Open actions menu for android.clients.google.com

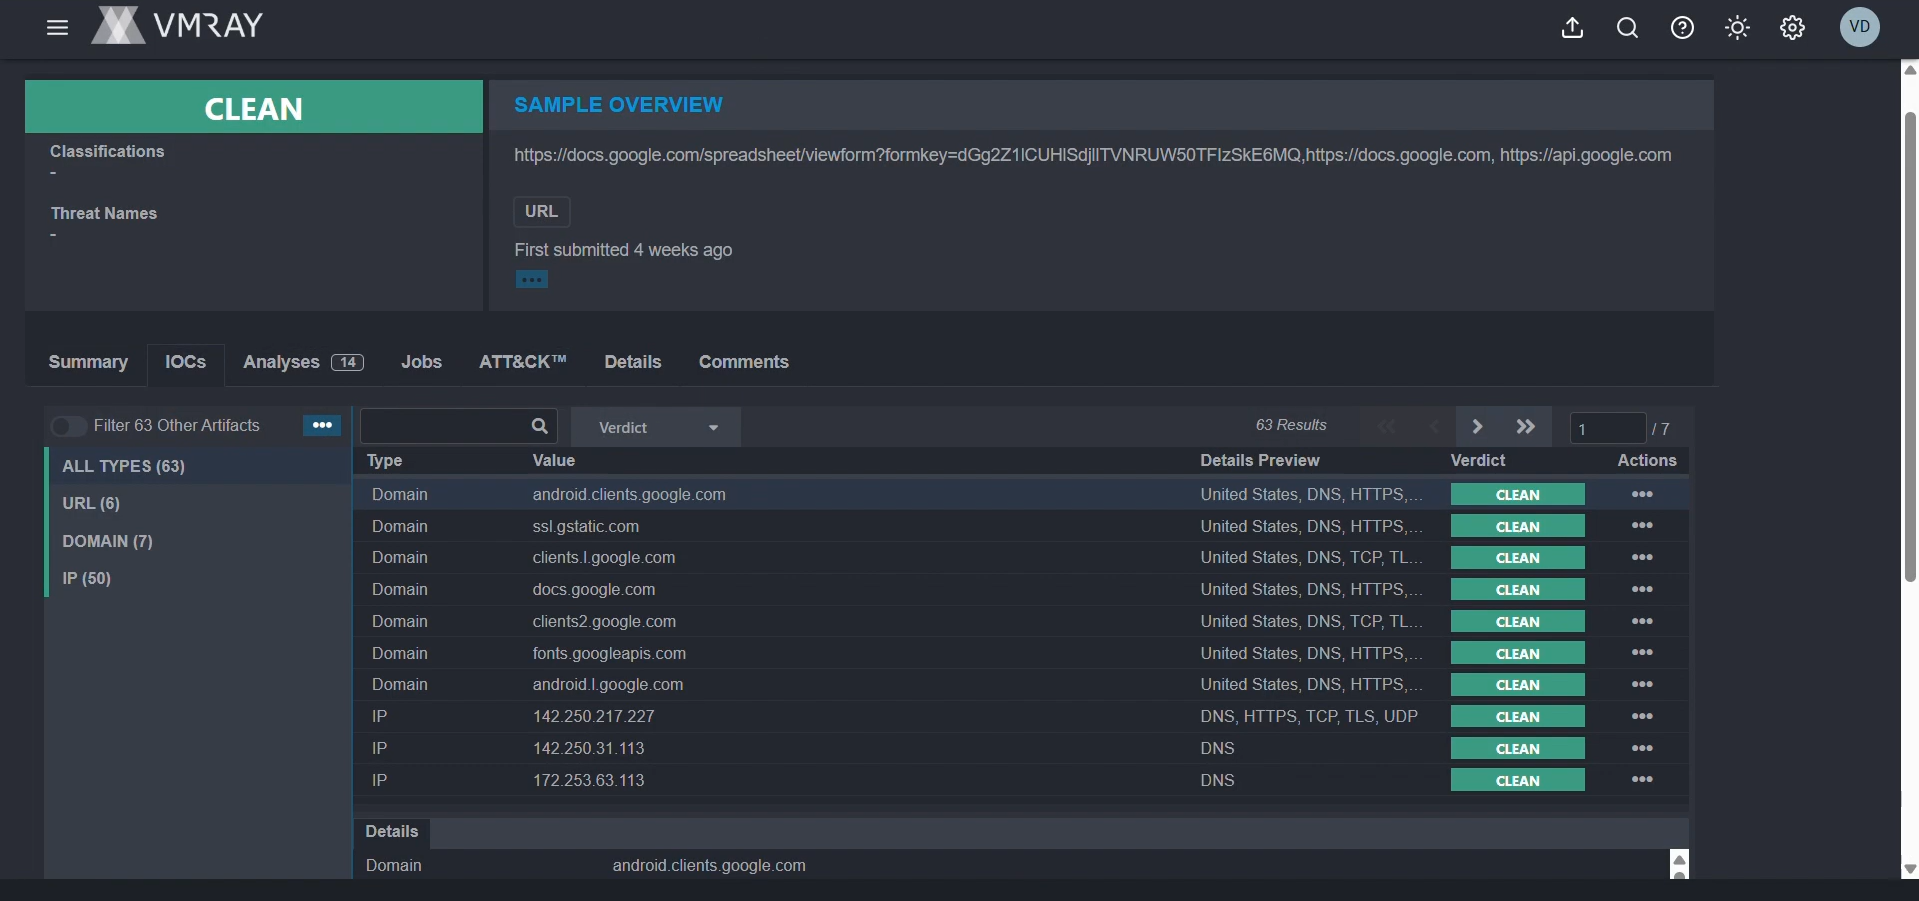point(1642,494)
